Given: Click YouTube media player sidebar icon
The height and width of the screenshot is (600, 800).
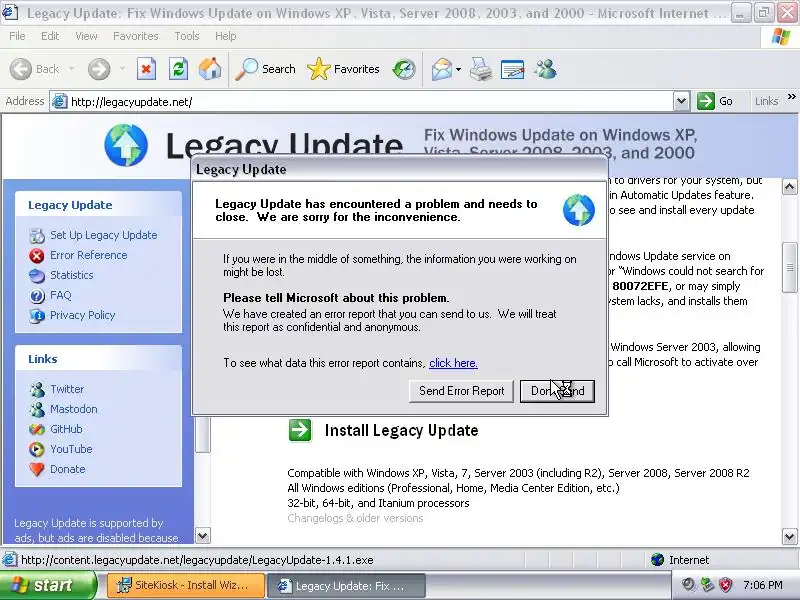Looking at the screenshot, I should coord(37,449).
